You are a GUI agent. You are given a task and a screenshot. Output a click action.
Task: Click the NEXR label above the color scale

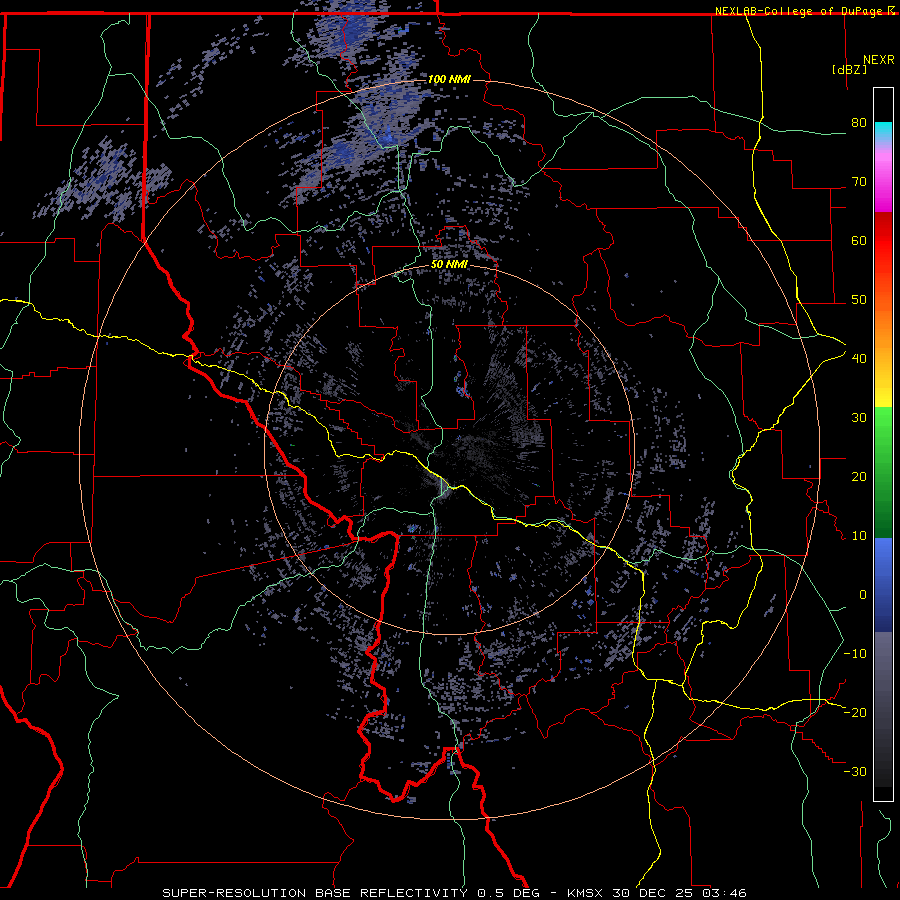[879, 60]
